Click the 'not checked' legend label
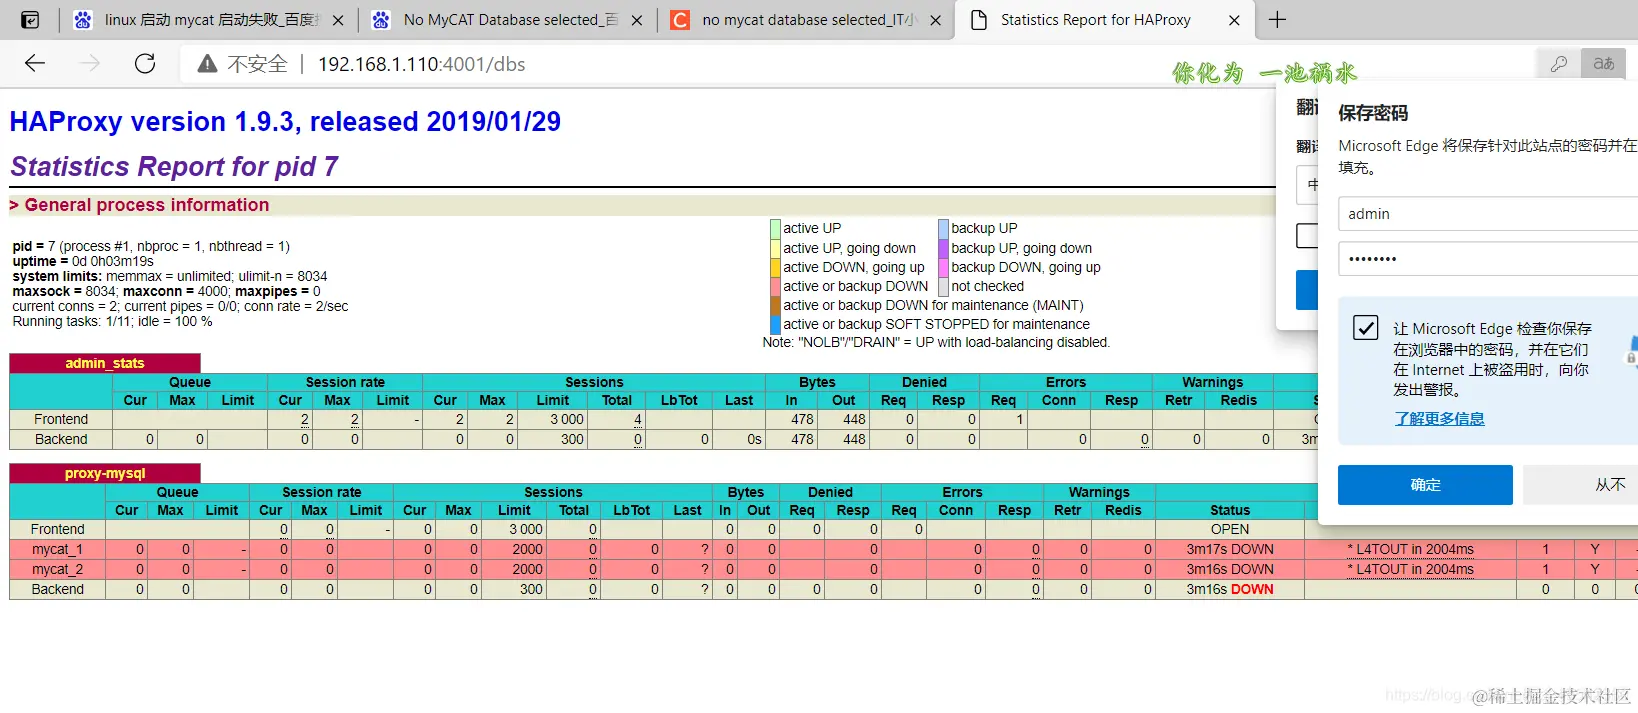 point(987,286)
